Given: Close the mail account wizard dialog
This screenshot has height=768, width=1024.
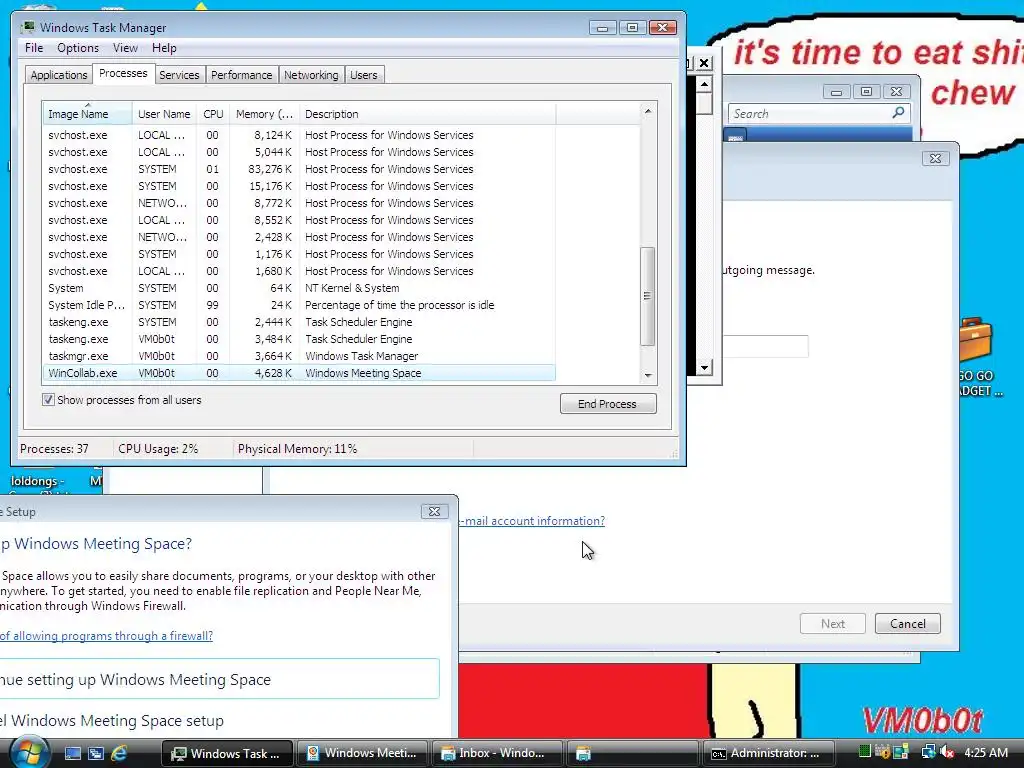Looking at the screenshot, I should tap(935, 159).
